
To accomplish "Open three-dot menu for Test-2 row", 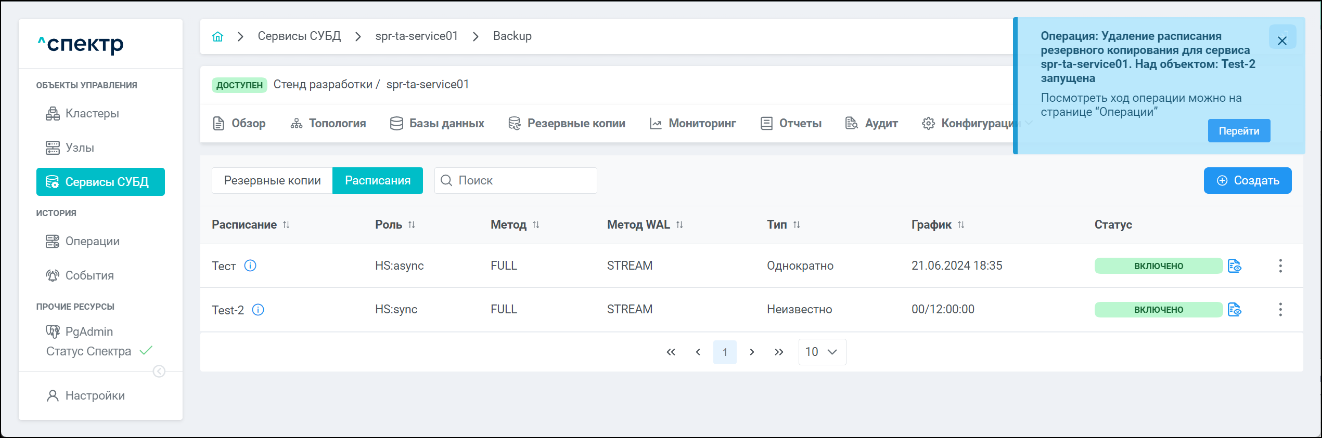I will click(x=1280, y=310).
